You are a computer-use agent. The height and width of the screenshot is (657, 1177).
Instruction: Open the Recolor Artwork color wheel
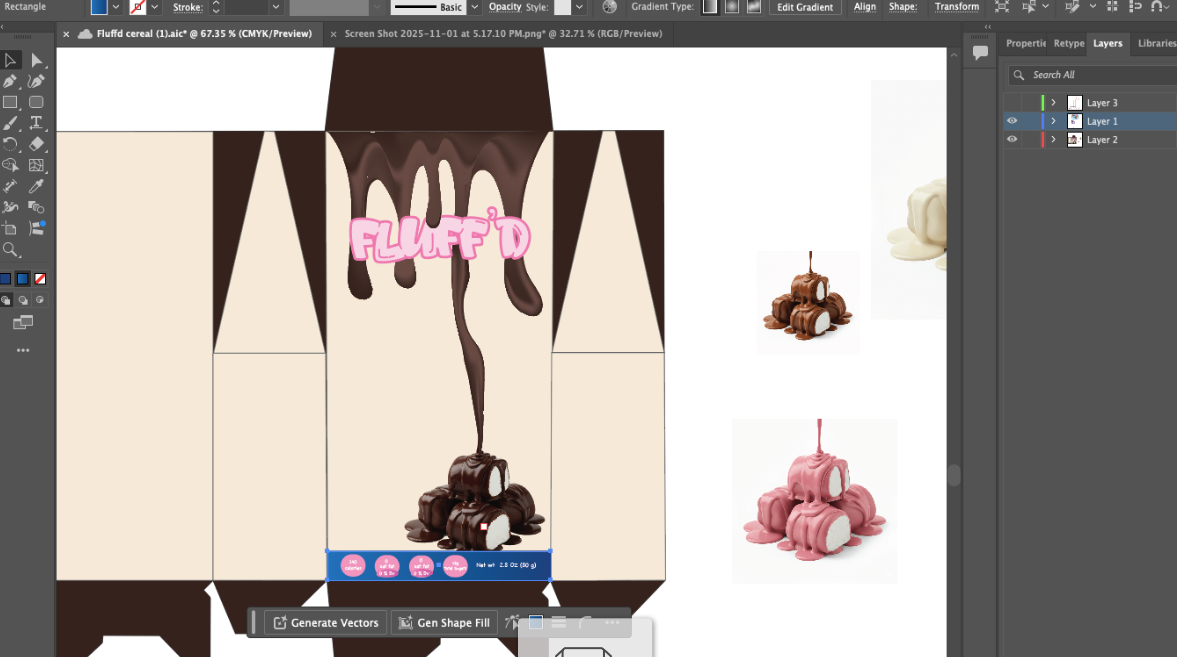pyautogui.click(x=610, y=7)
